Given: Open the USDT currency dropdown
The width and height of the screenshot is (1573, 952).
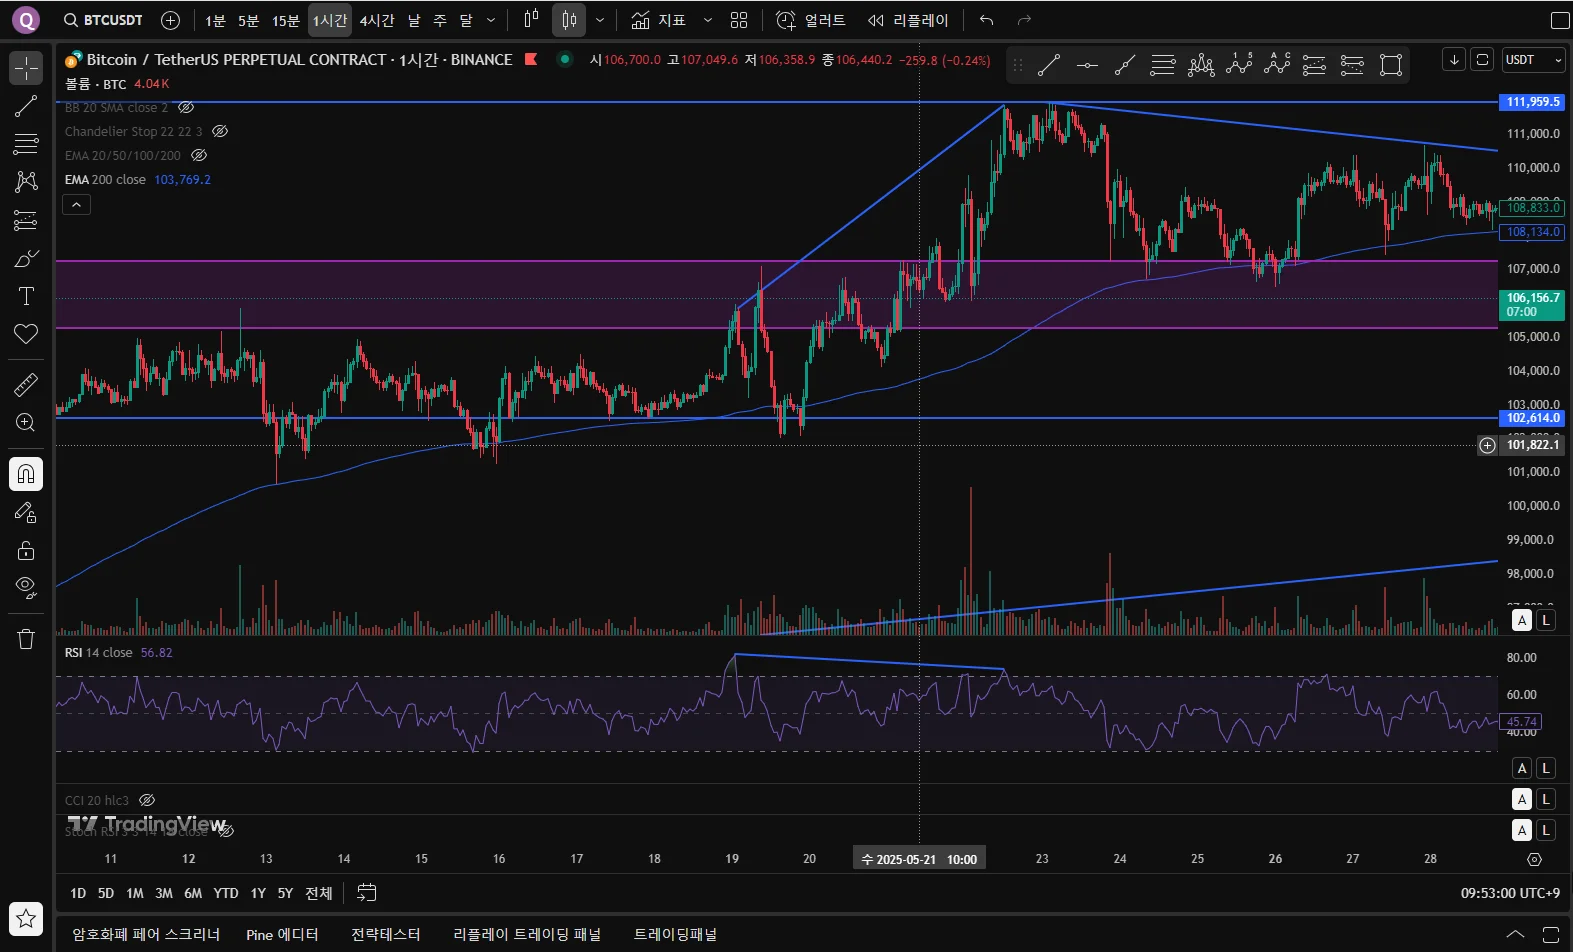Looking at the screenshot, I should (x=1533, y=60).
